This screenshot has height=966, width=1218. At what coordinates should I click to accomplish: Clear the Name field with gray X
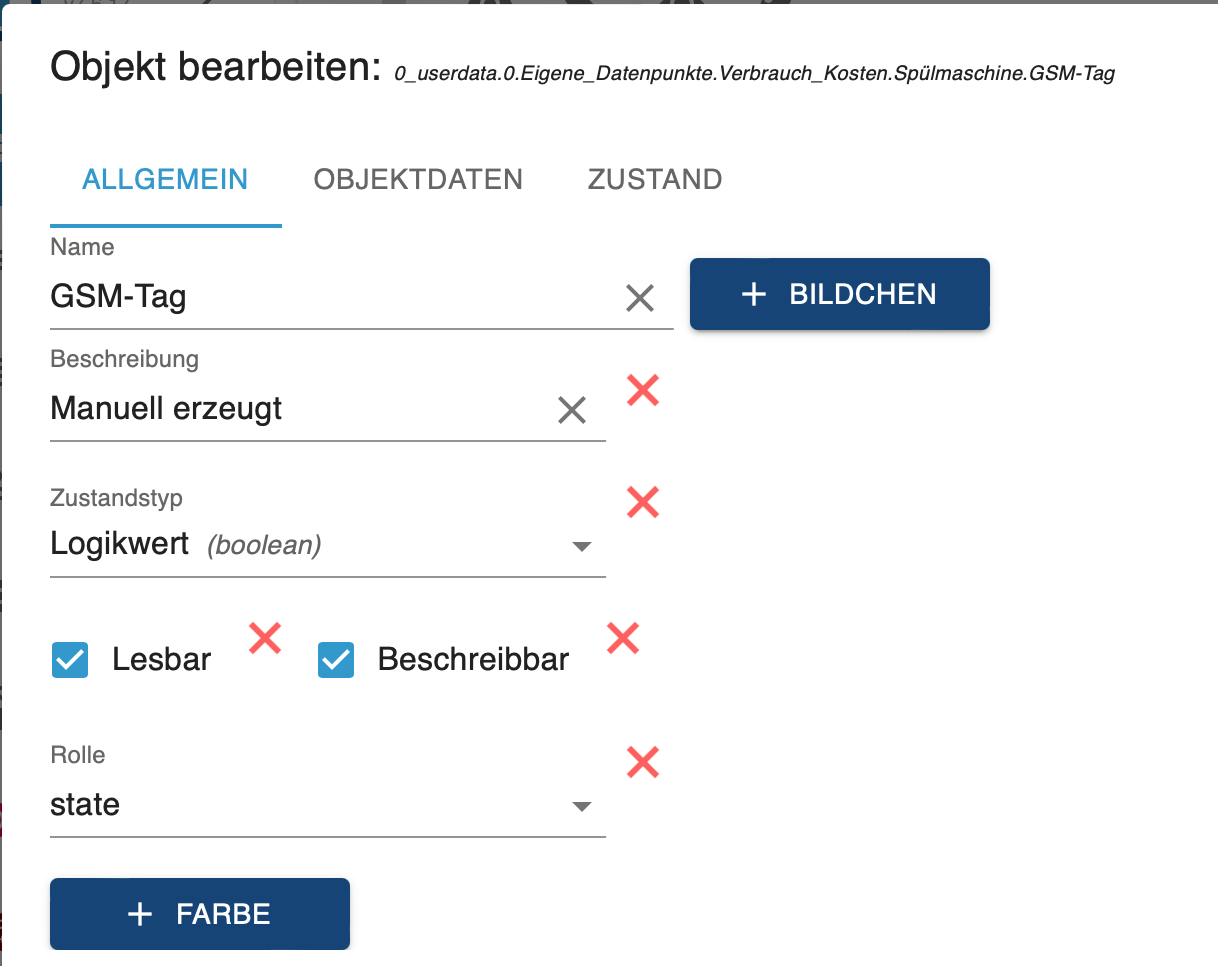click(640, 297)
